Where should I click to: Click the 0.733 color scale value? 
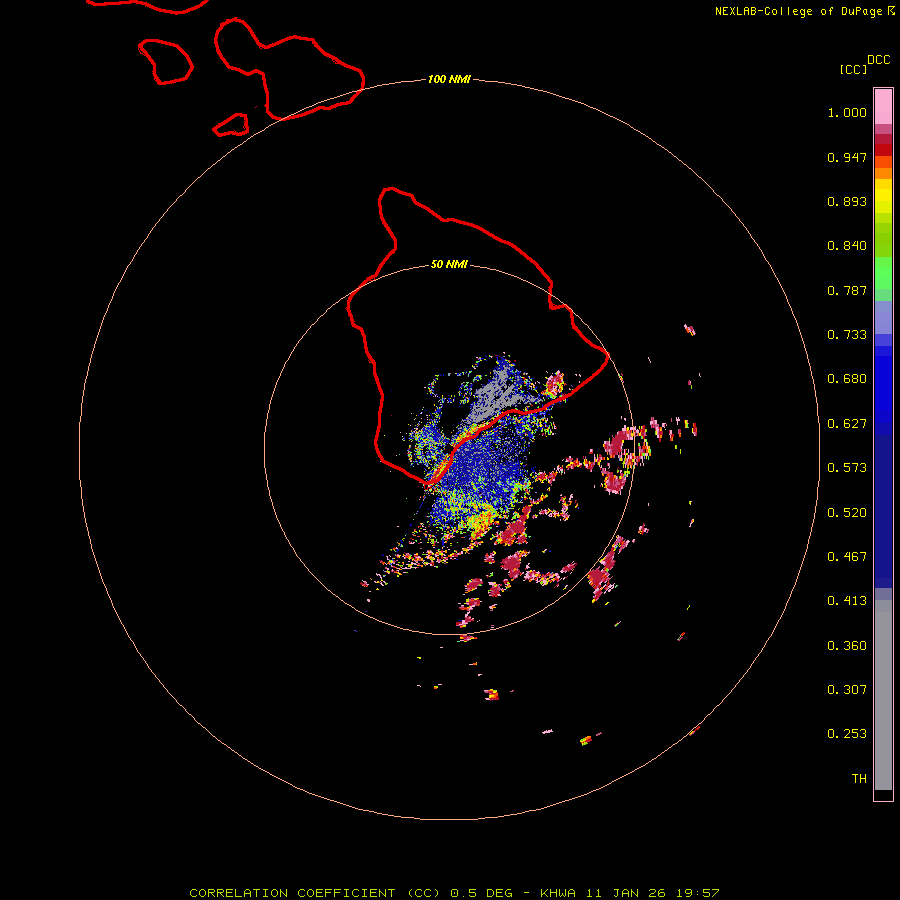click(847, 335)
